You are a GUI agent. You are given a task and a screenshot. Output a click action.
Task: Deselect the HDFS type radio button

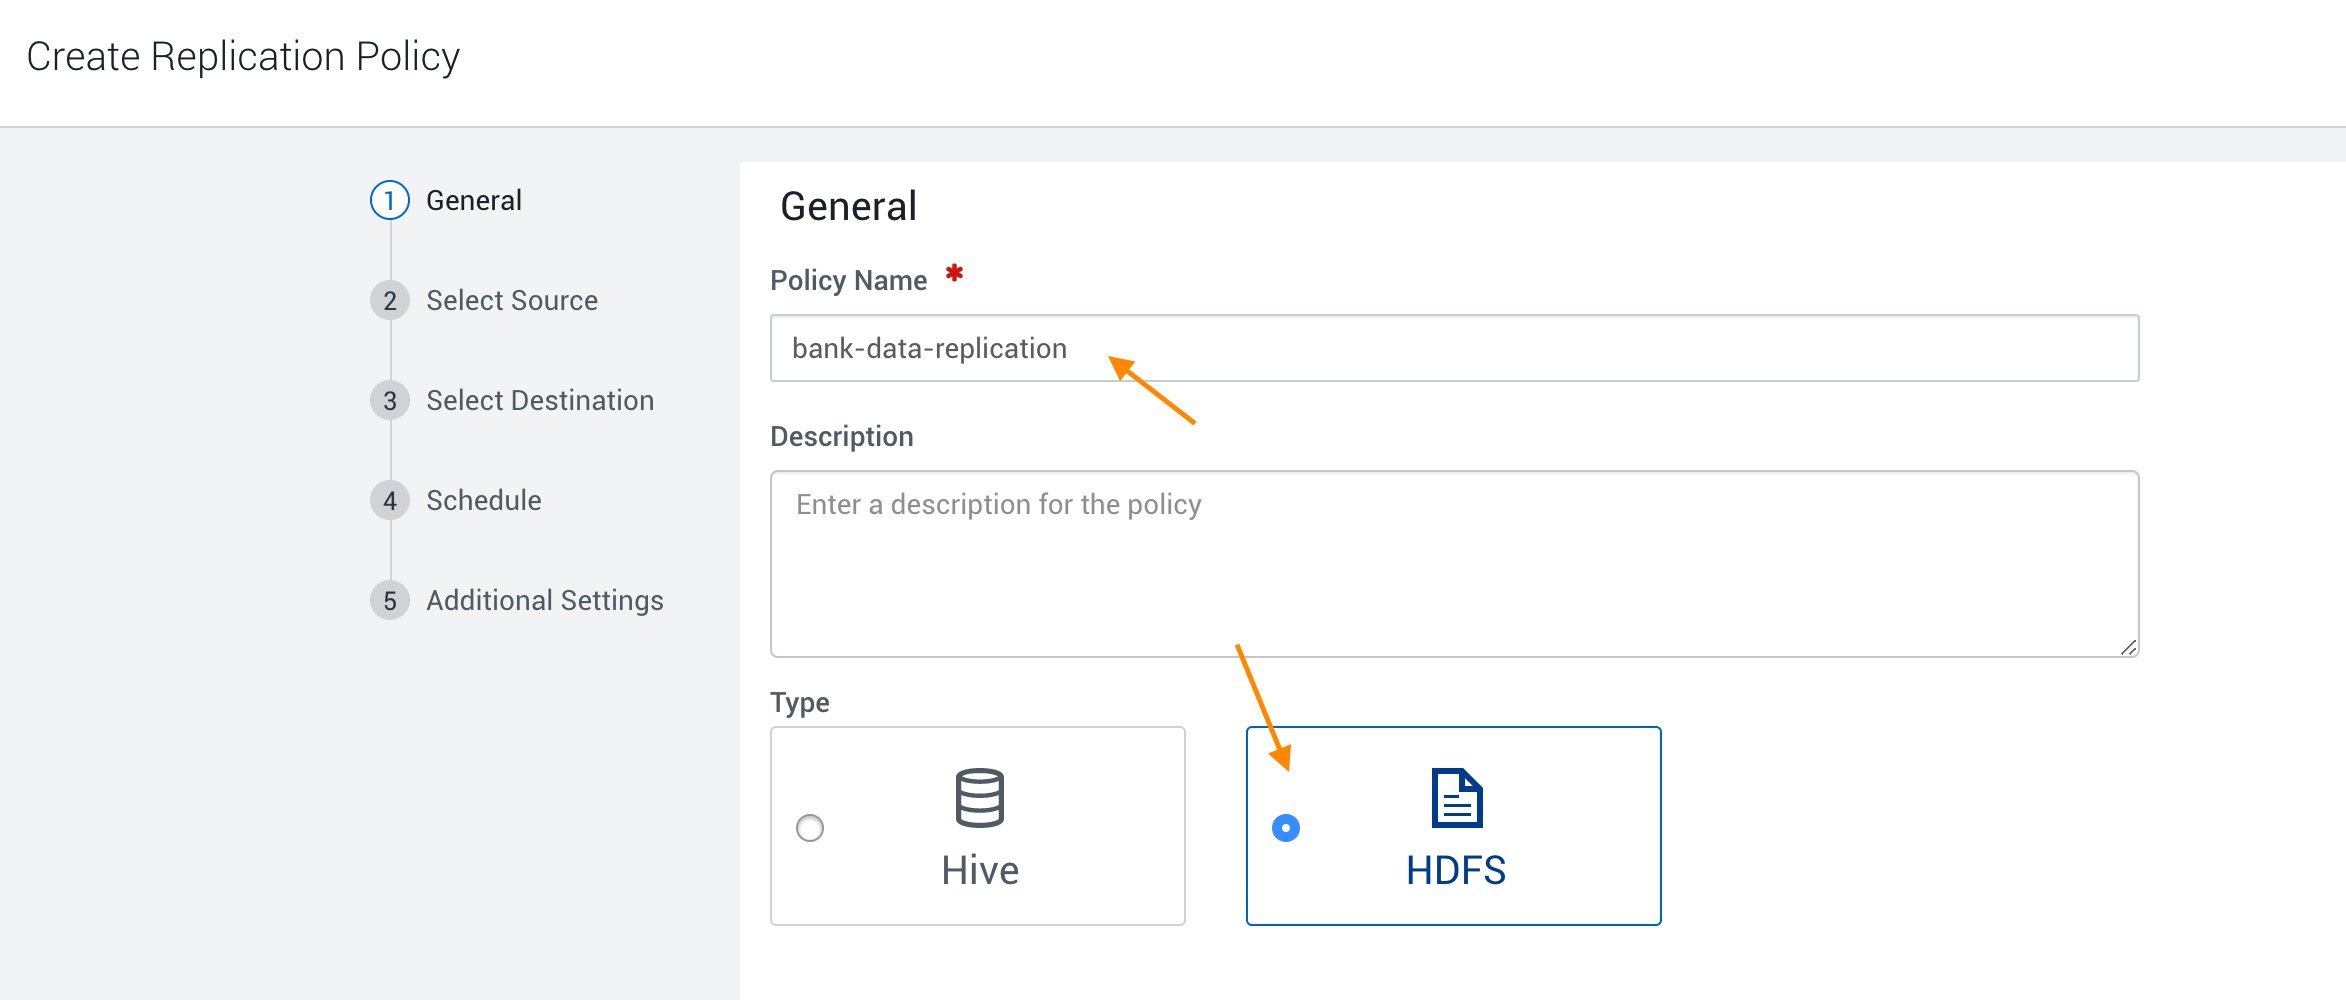(1286, 827)
